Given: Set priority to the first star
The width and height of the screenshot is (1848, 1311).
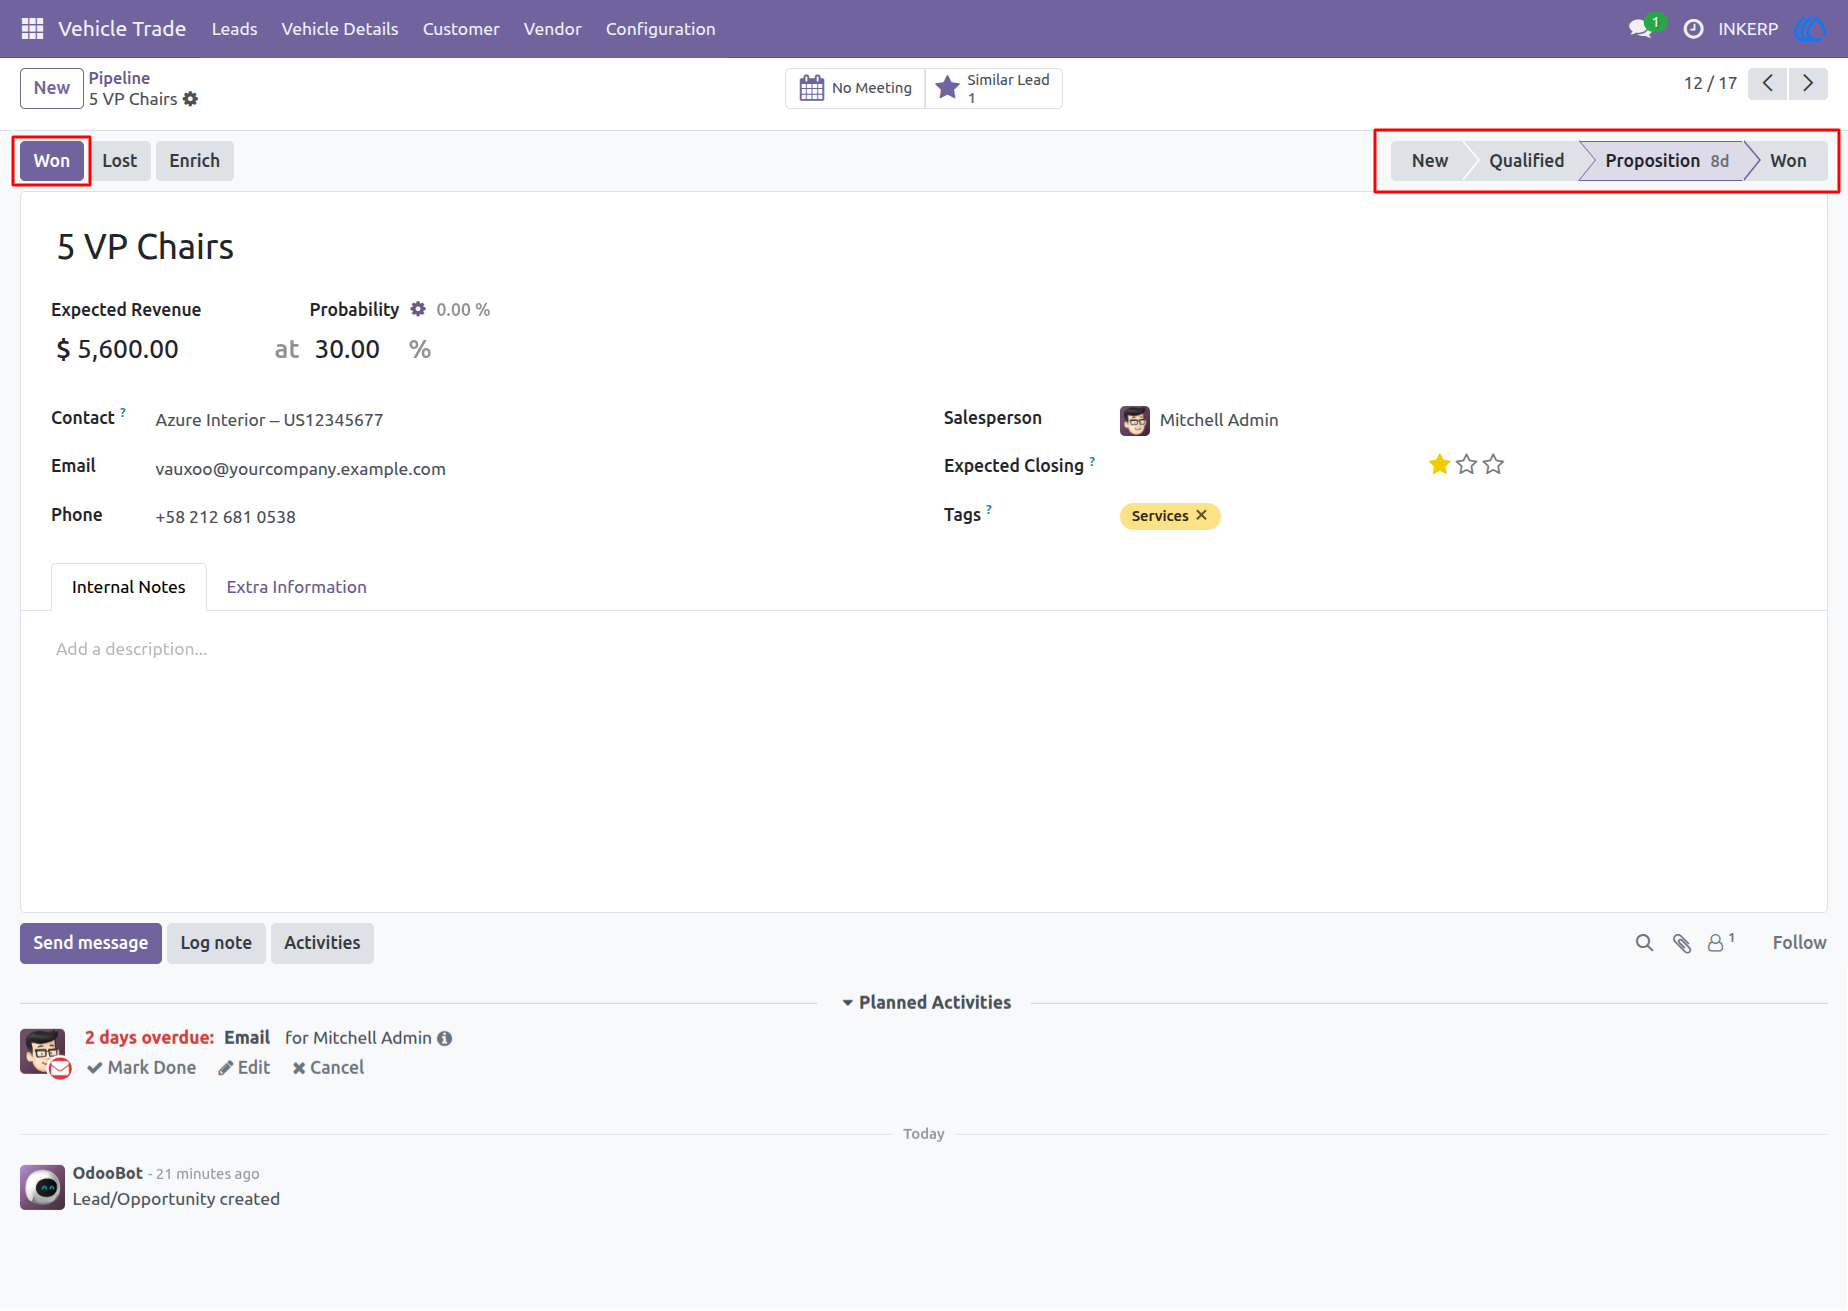Looking at the screenshot, I should pyautogui.click(x=1439, y=464).
